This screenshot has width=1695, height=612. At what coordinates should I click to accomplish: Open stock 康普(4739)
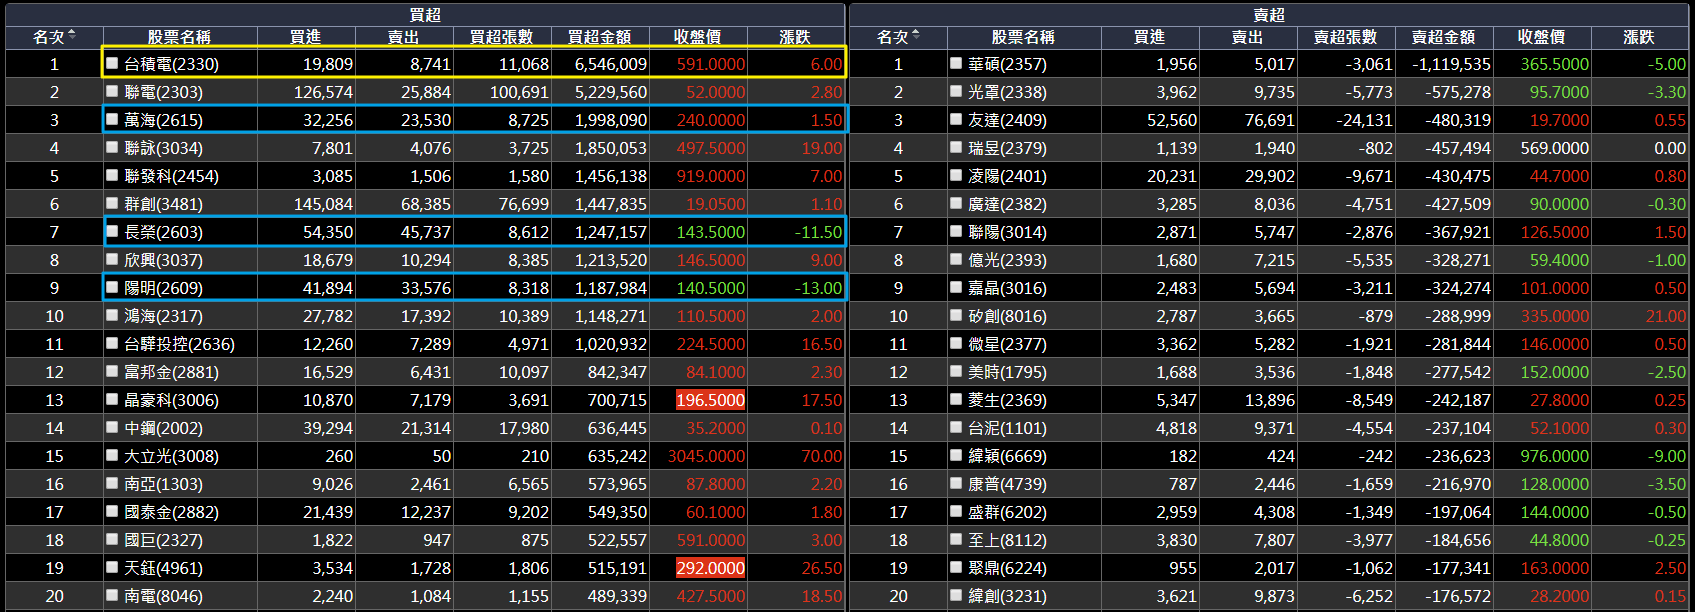click(1007, 484)
